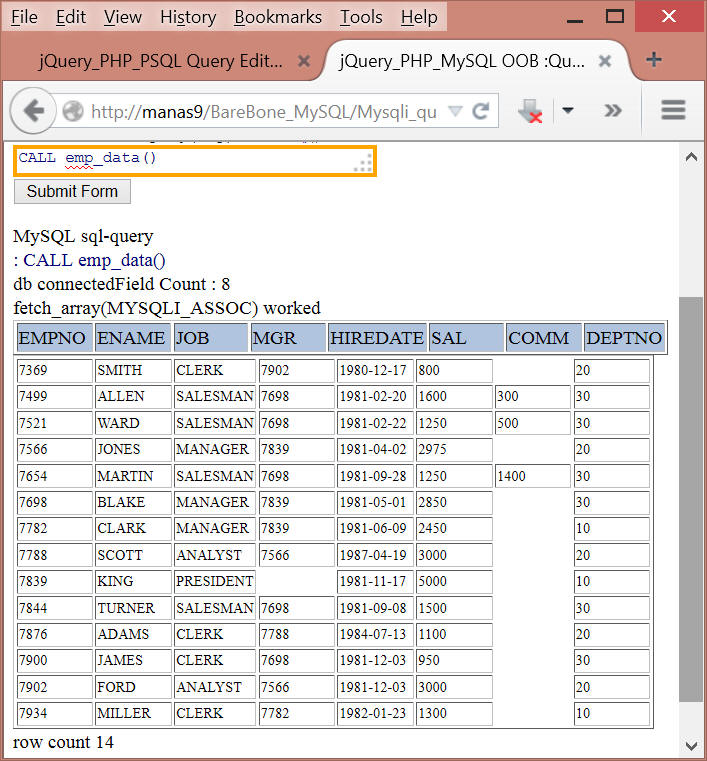This screenshot has height=761, width=707.
Task: Maximize the browser window
Action: point(615,17)
